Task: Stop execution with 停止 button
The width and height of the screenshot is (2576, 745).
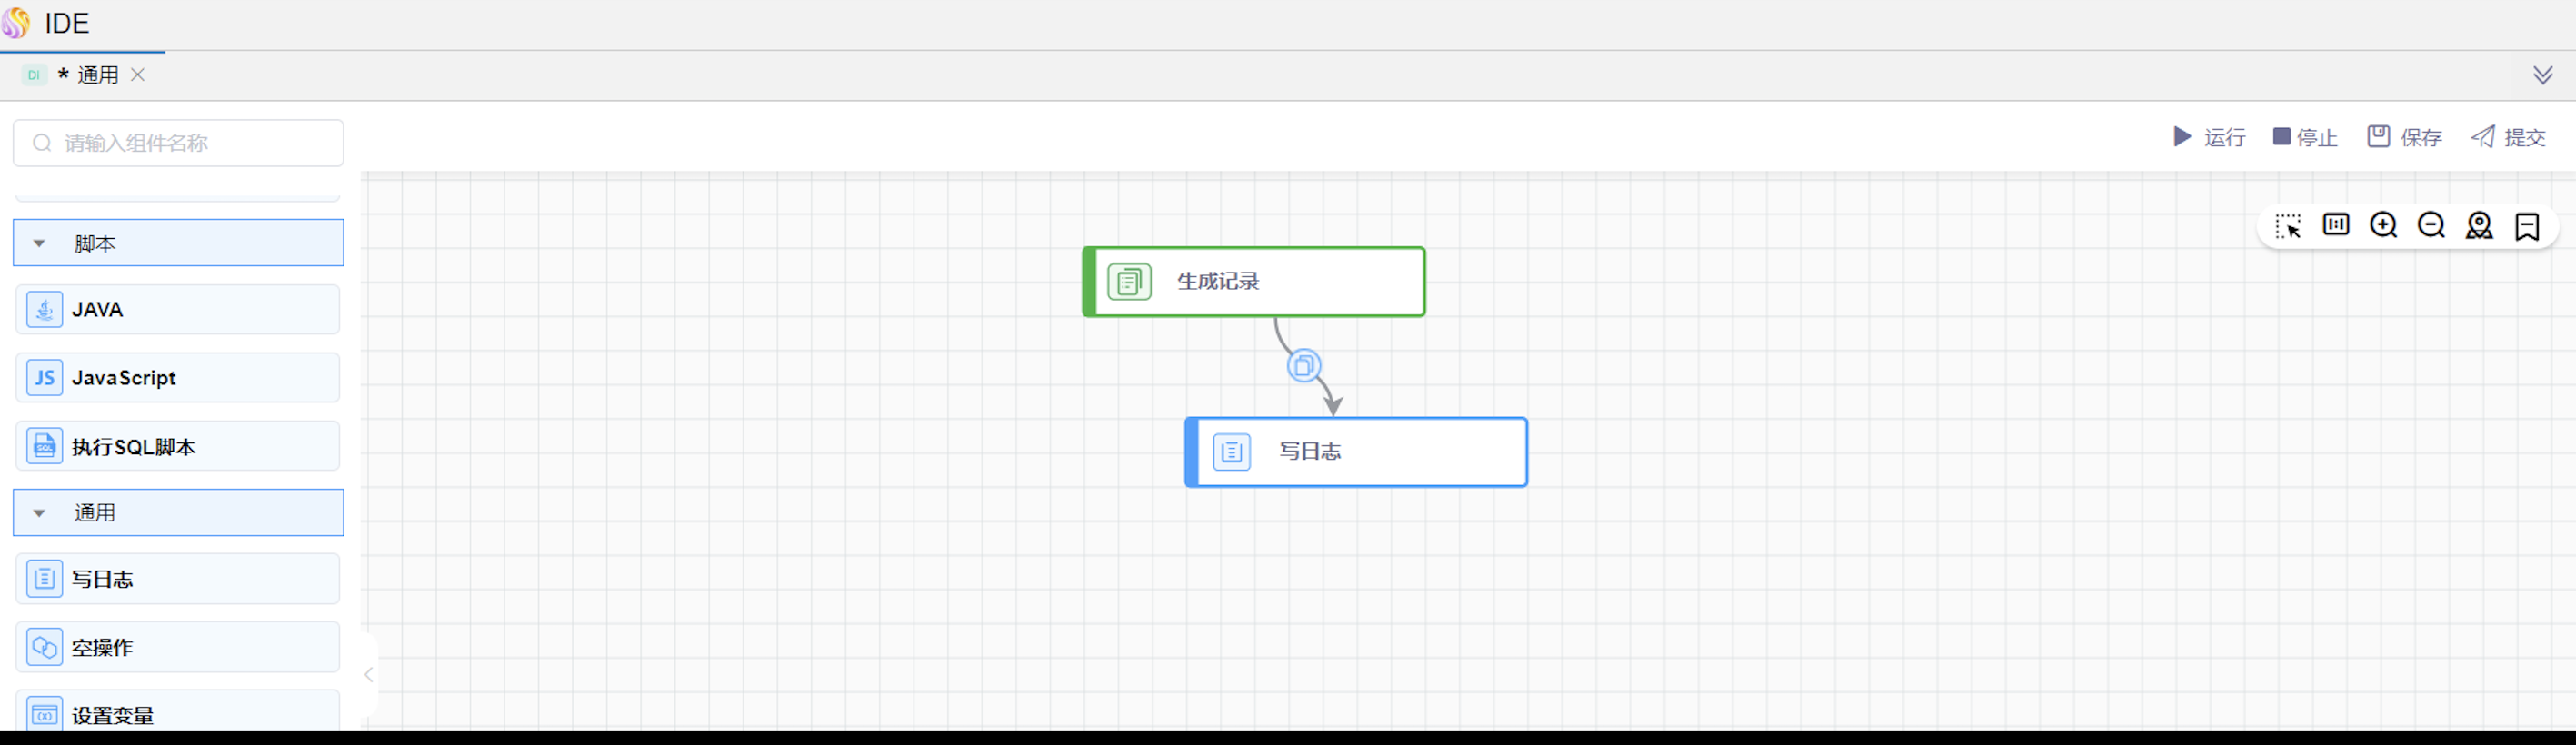Action: (2304, 137)
